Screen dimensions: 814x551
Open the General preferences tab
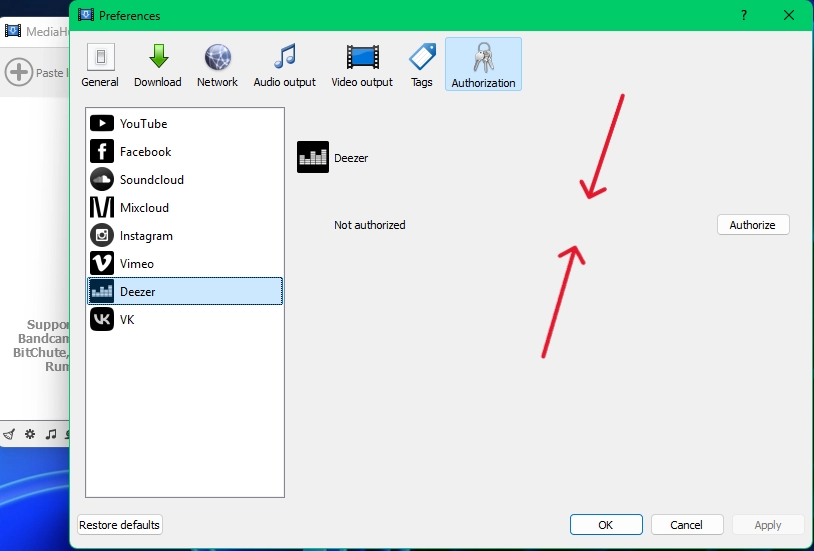point(99,65)
